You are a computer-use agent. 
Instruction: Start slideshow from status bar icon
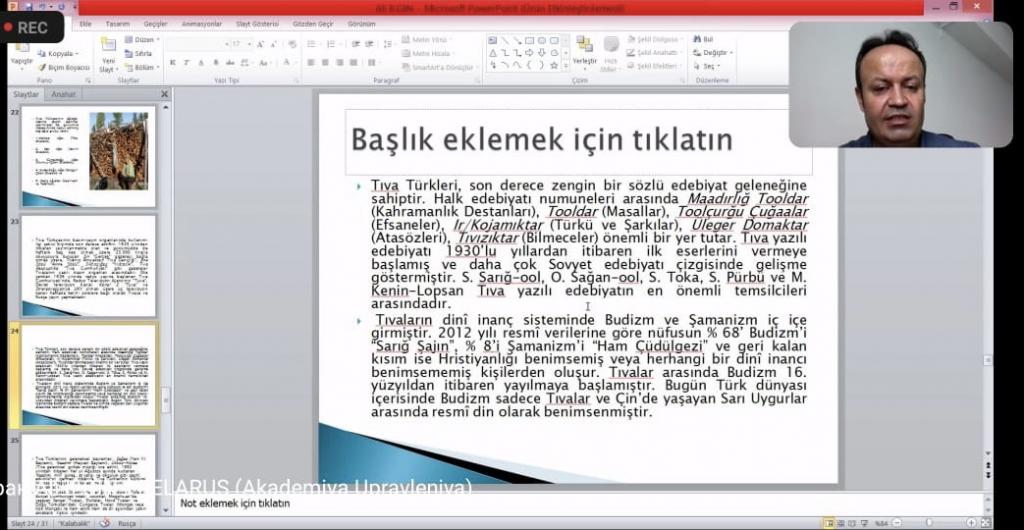(865, 523)
